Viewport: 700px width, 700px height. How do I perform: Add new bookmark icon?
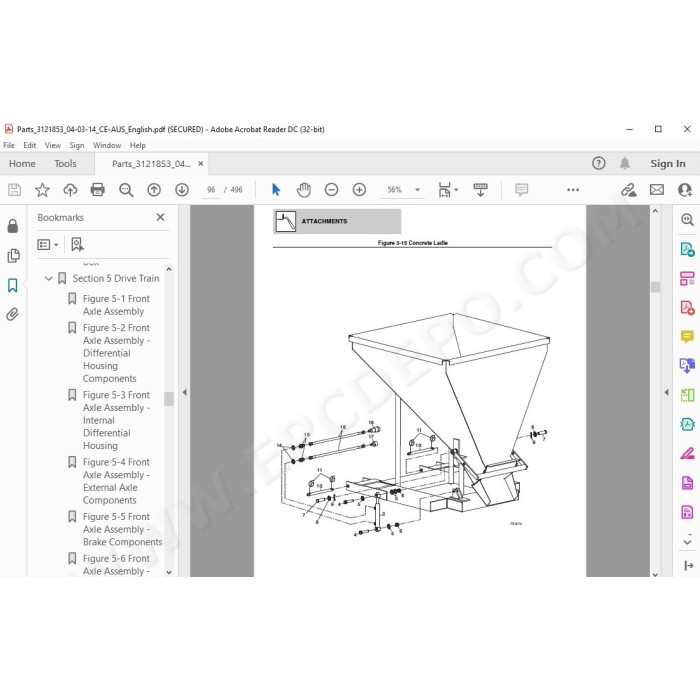click(x=77, y=244)
